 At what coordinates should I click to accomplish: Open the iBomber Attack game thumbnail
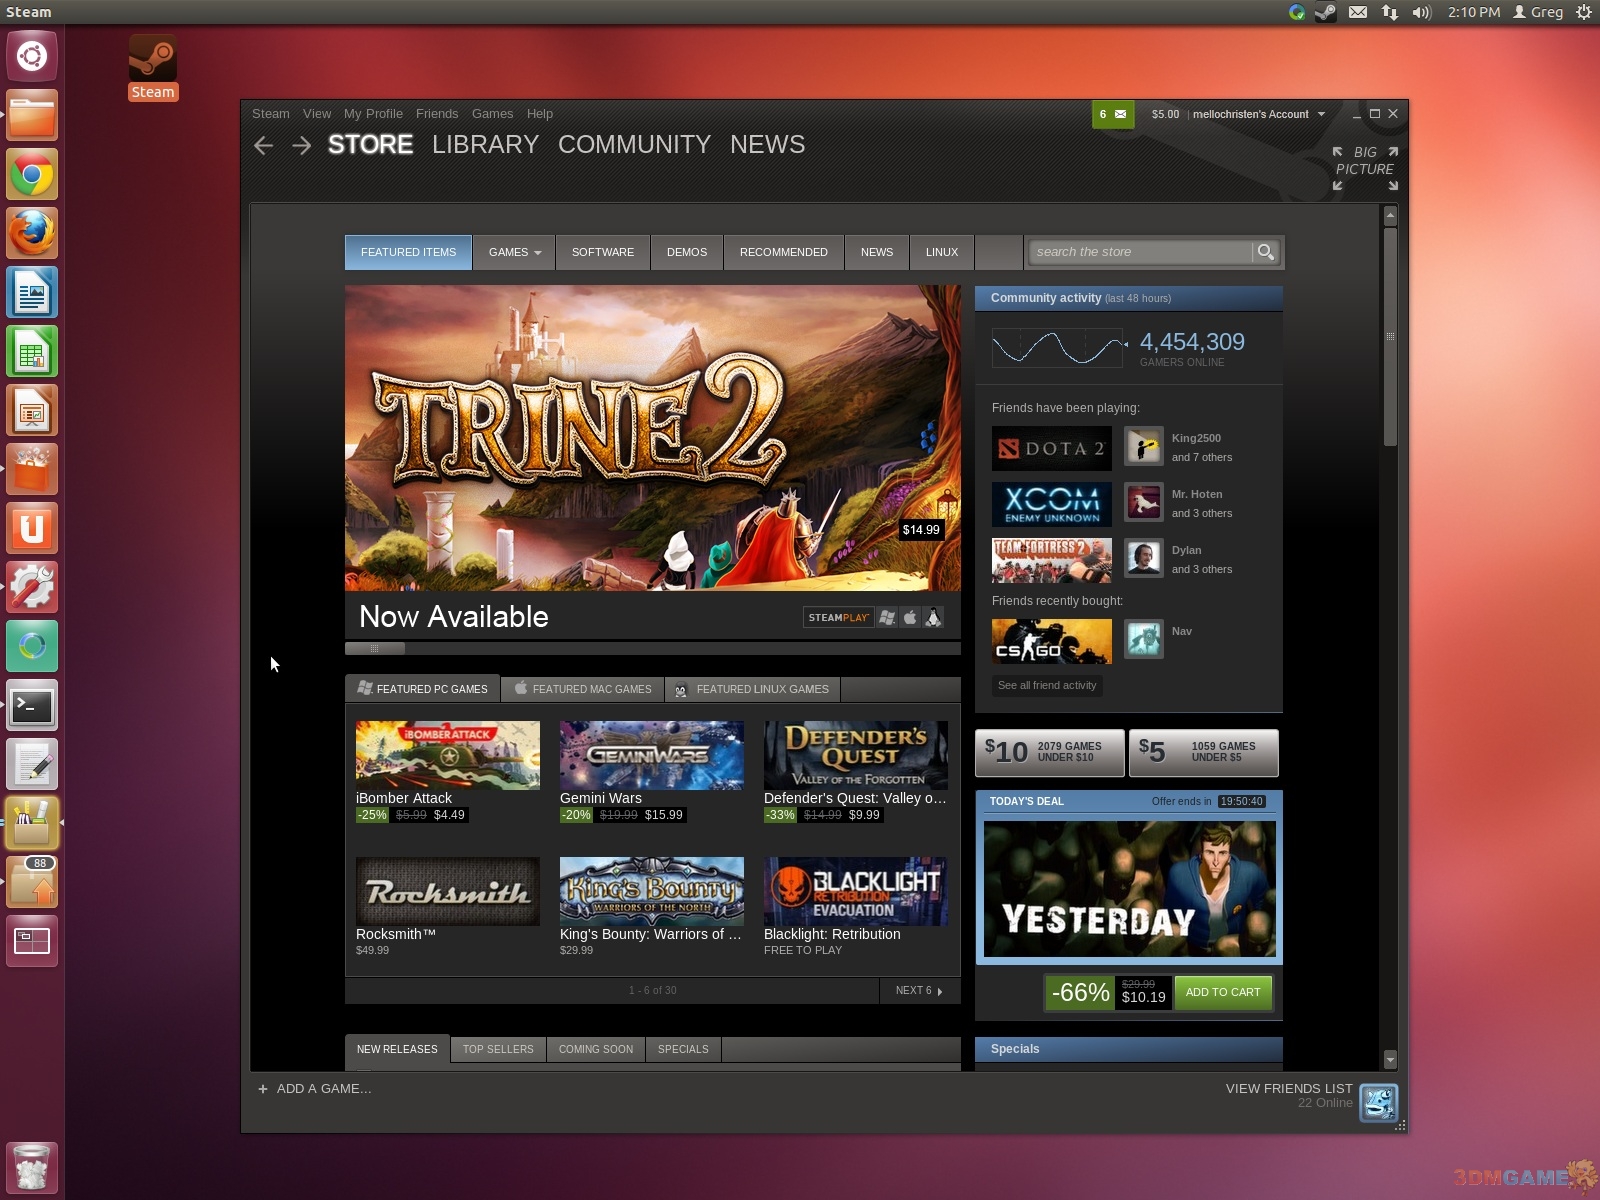448,755
